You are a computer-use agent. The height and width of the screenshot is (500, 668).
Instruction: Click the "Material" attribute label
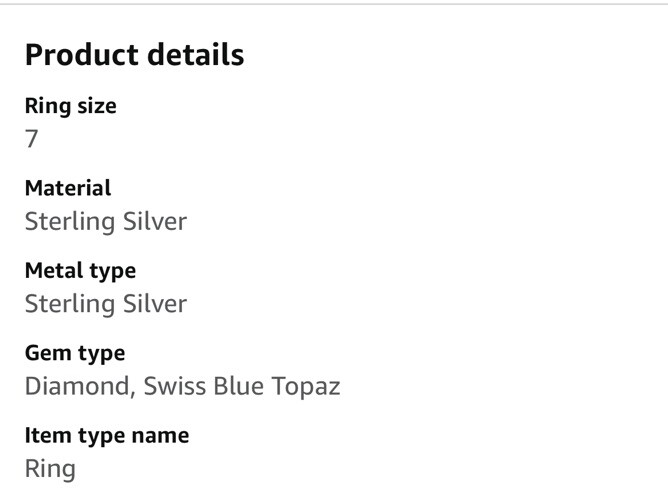(68, 188)
